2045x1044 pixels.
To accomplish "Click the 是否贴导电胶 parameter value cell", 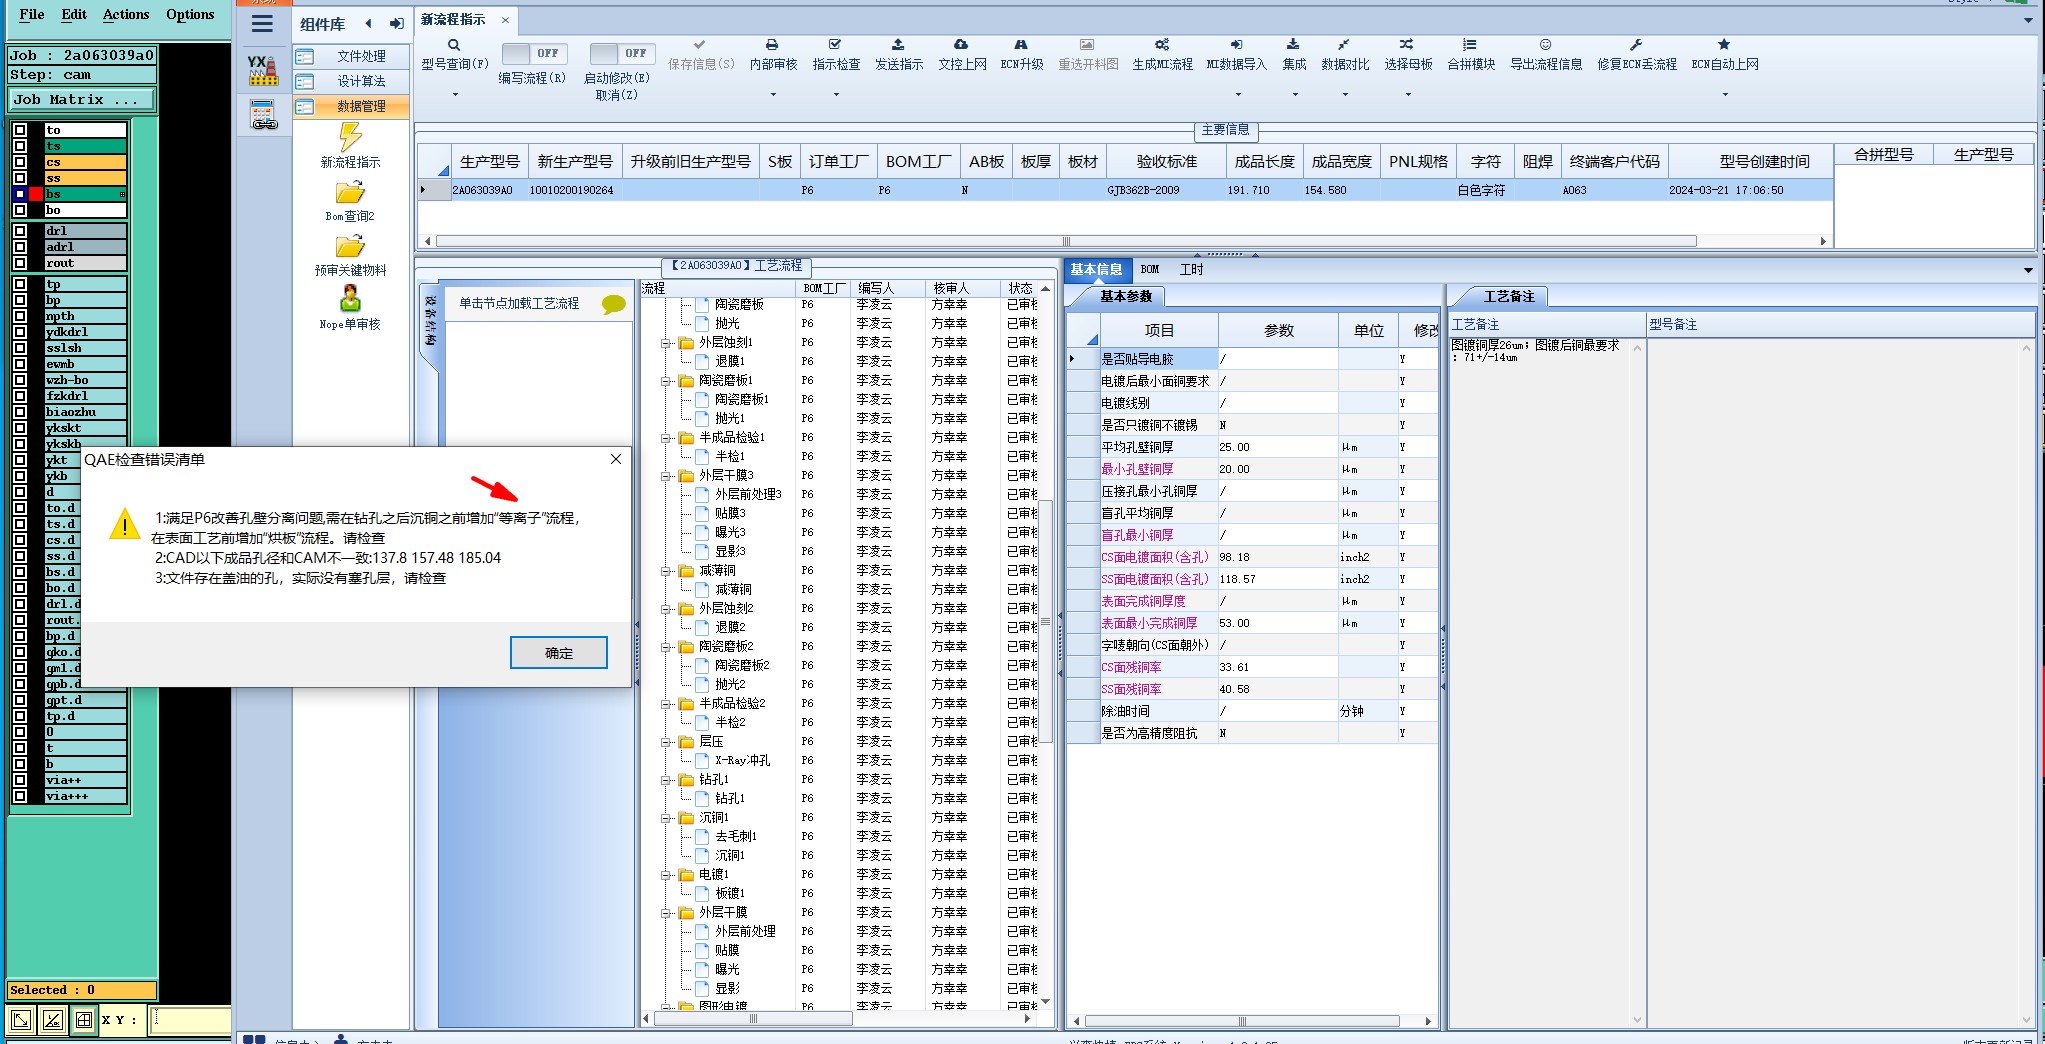I will coord(1277,359).
